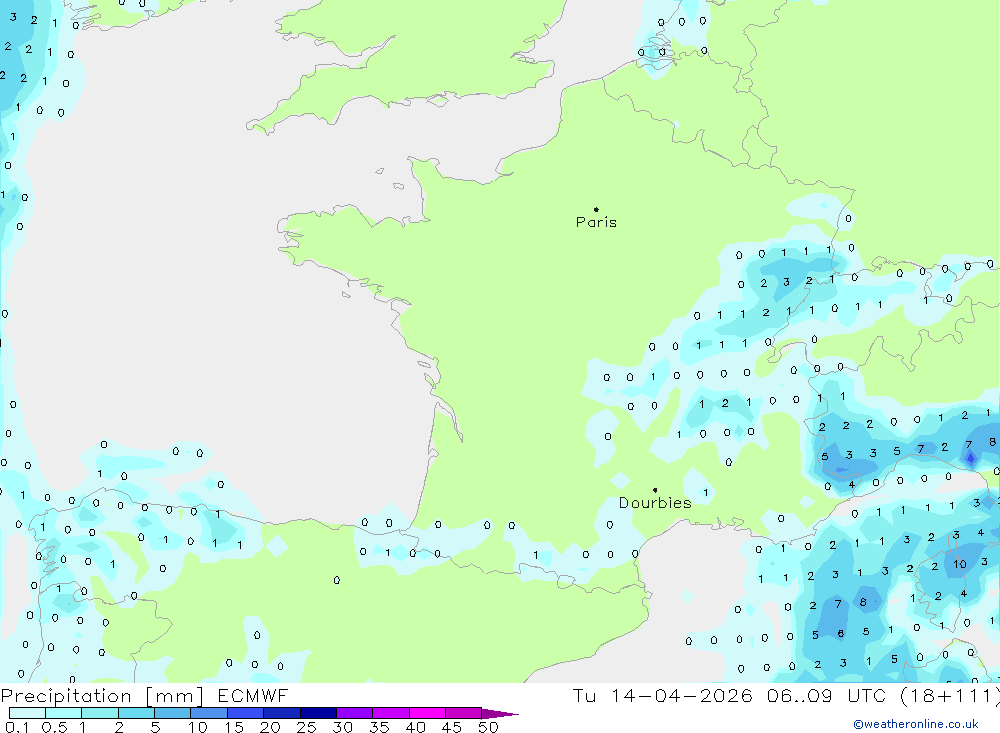Pick the 0.5–1 mm legend color
This screenshot has height=733, width=1000.
coord(64,713)
